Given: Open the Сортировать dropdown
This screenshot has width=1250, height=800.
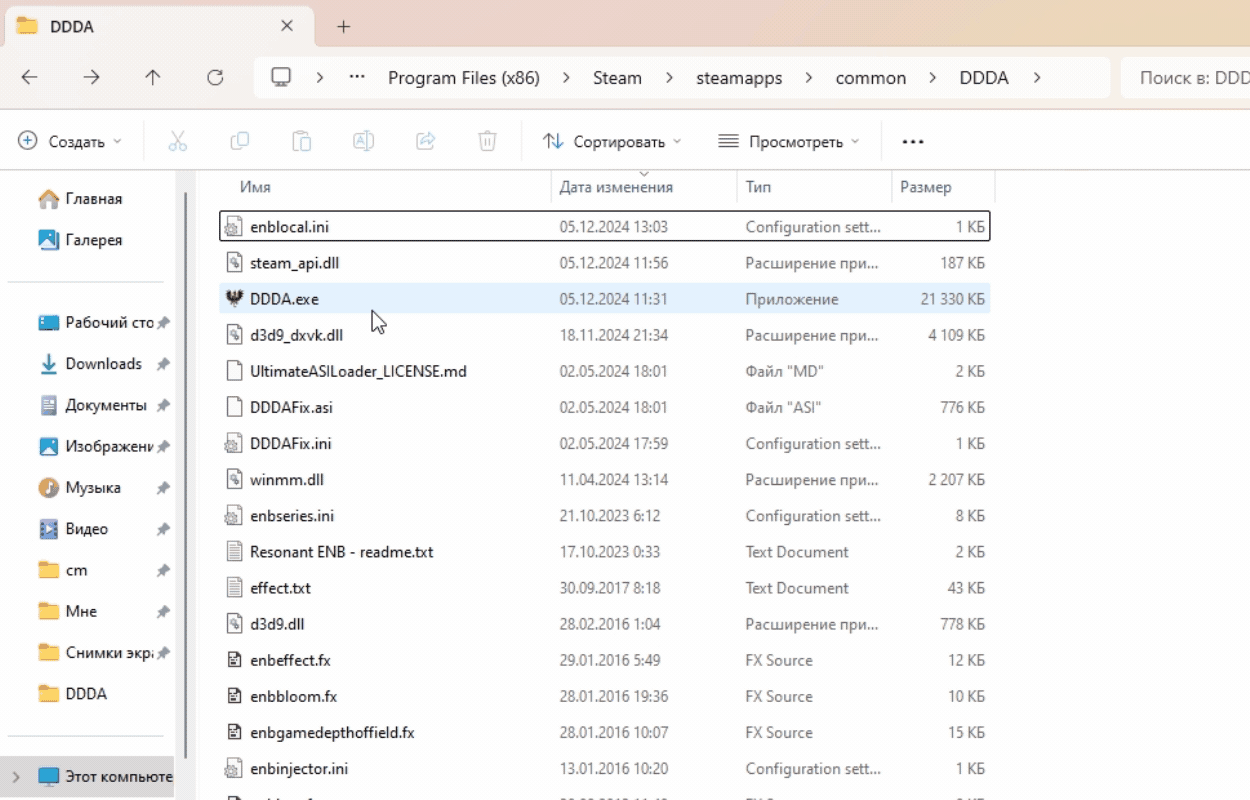Looking at the screenshot, I should point(612,142).
